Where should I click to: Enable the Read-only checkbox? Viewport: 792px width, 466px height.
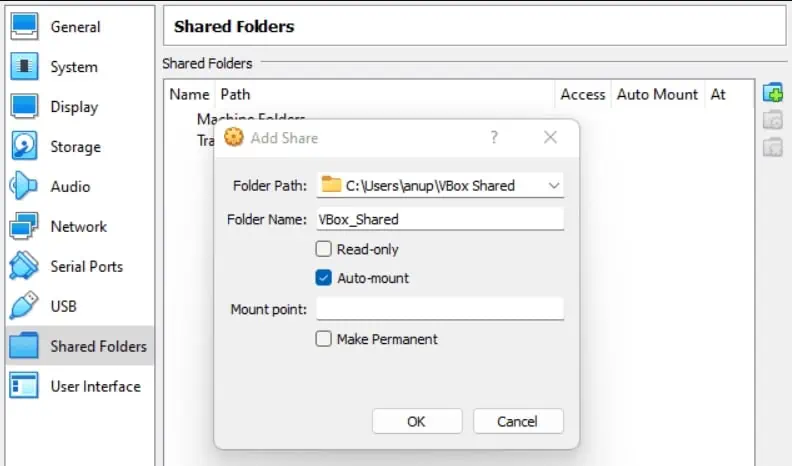(x=324, y=249)
